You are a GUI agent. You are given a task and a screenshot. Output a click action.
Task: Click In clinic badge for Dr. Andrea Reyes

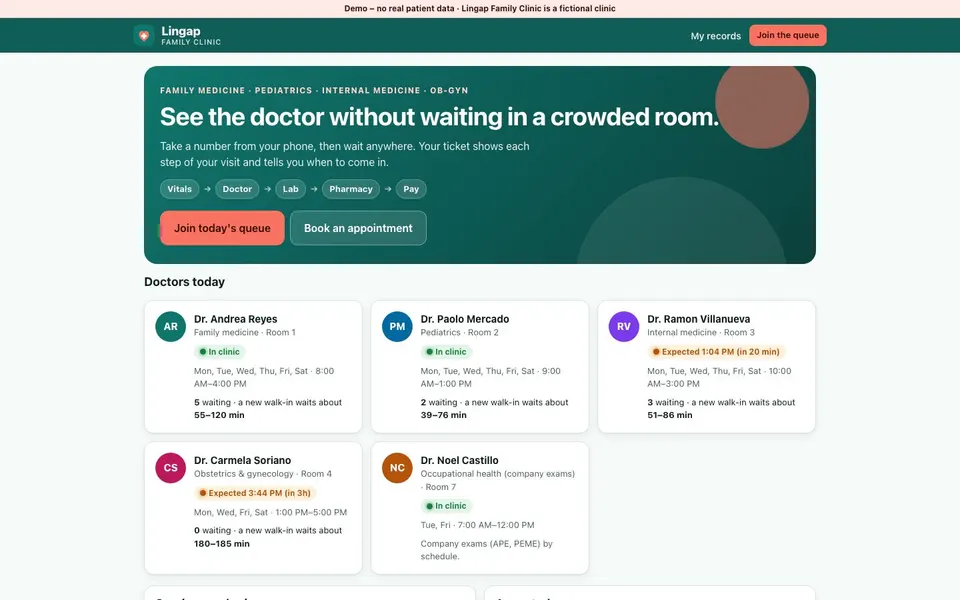pyautogui.click(x=219, y=351)
